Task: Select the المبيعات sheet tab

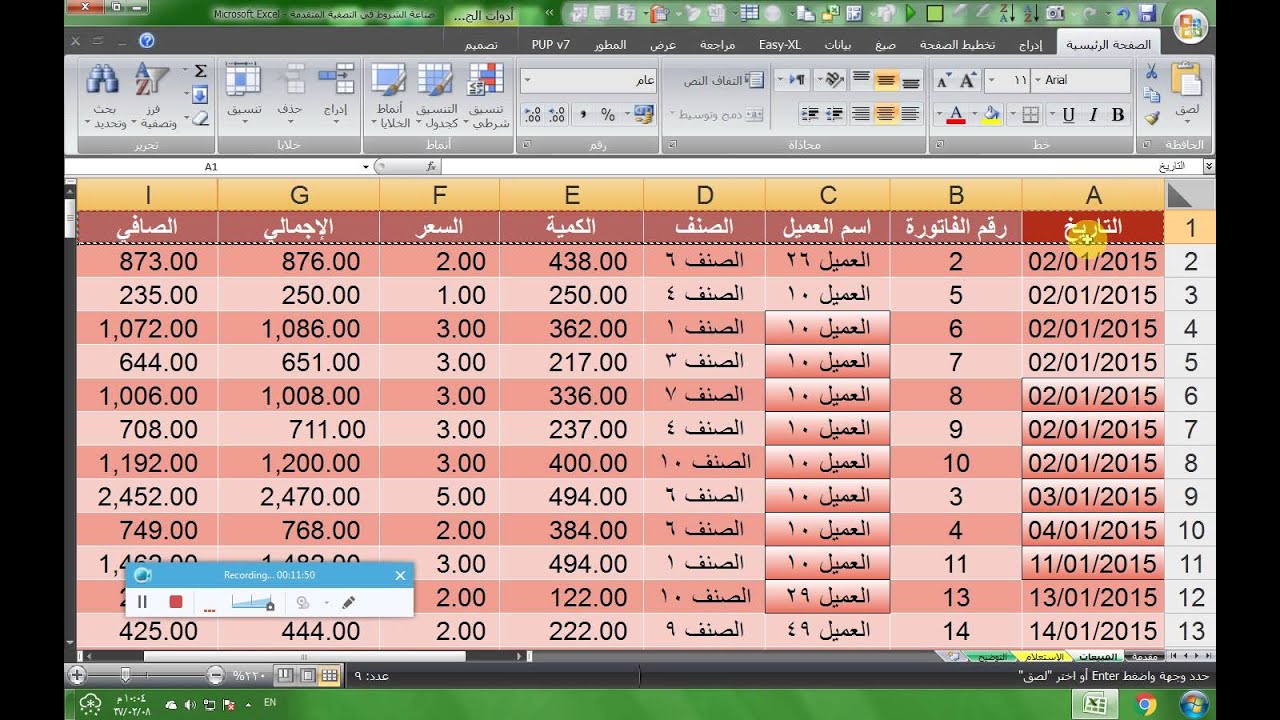Action: tap(1098, 657)
